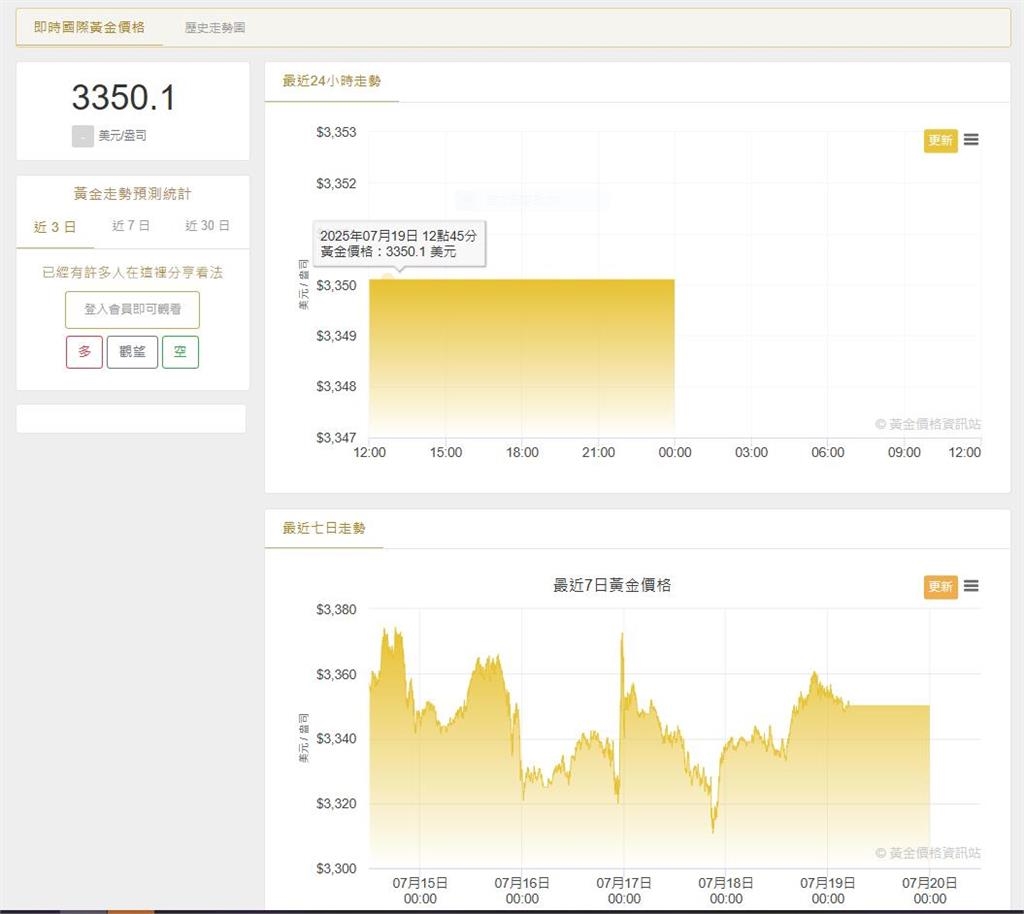Select the 即時國際黃金價格 tab
1024x914 pixels.
[89, 27]
